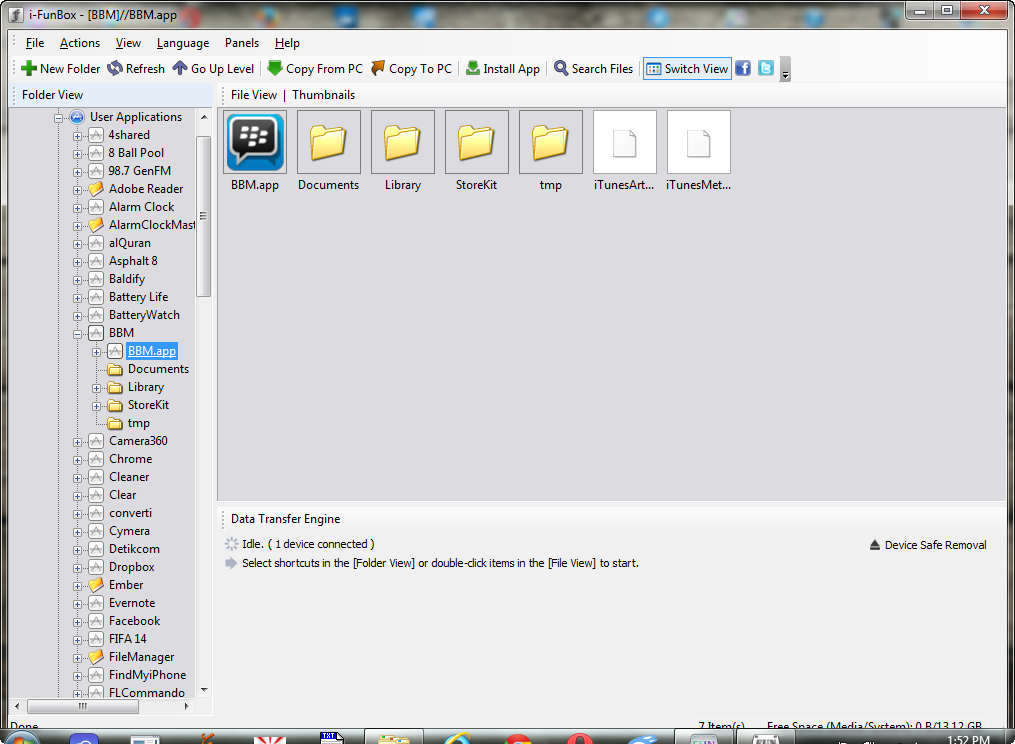Image resolution: width=1015 pixels, height=744 pixels.
Task: Click the Cymera app icon in tree
Action: point(96,531)
